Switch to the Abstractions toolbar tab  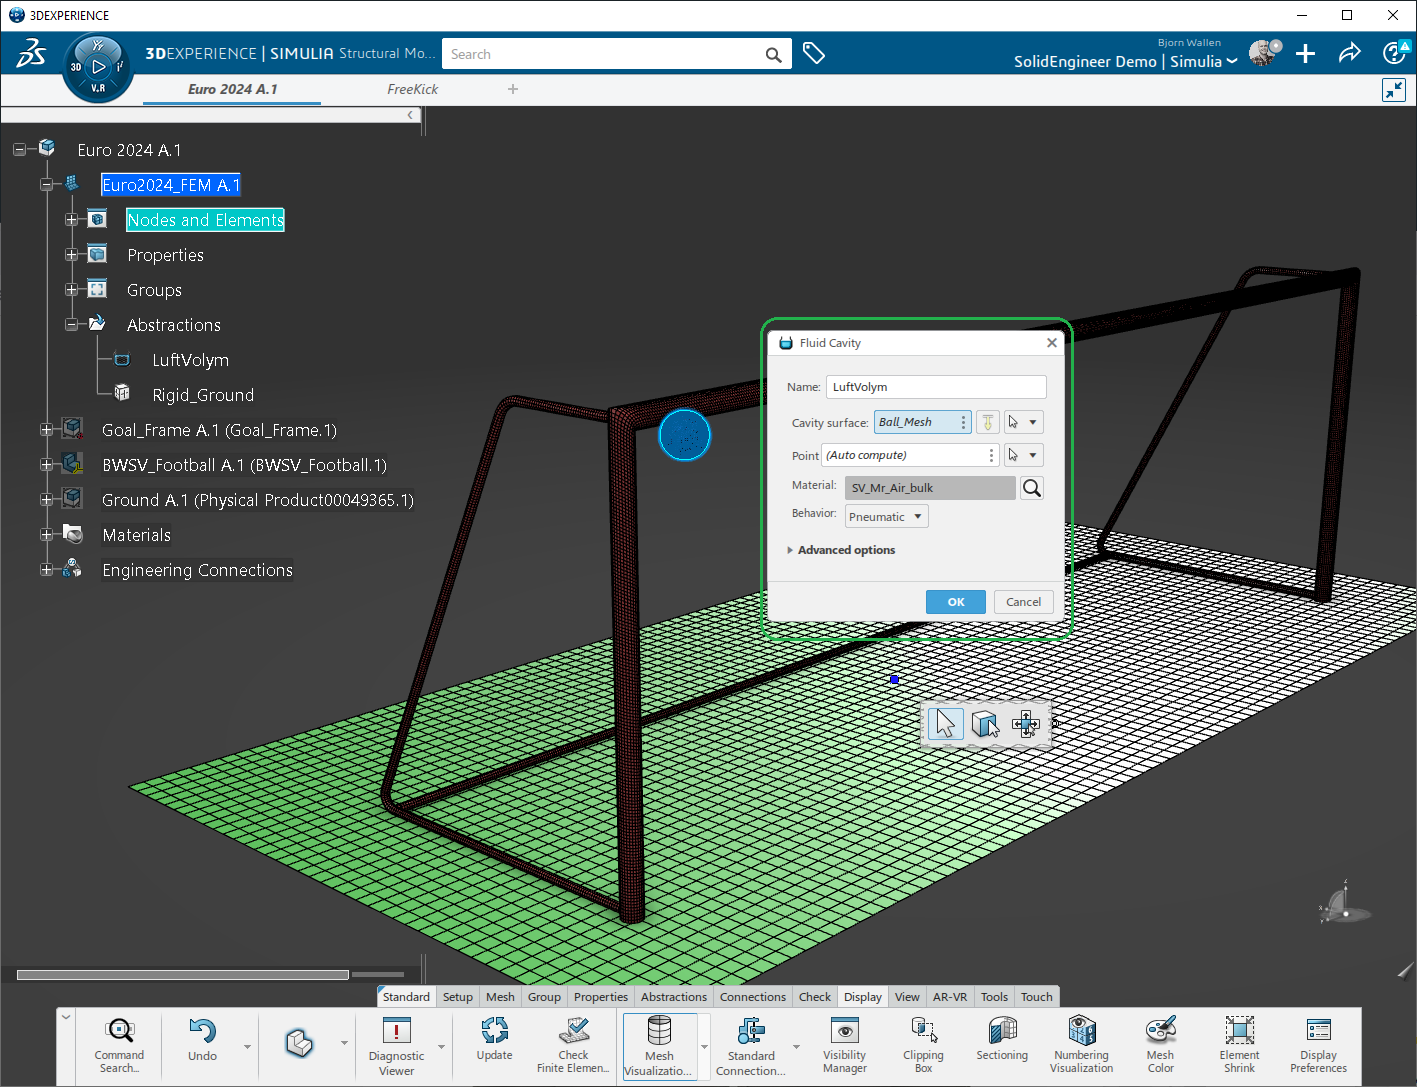(x=673, y=997)
